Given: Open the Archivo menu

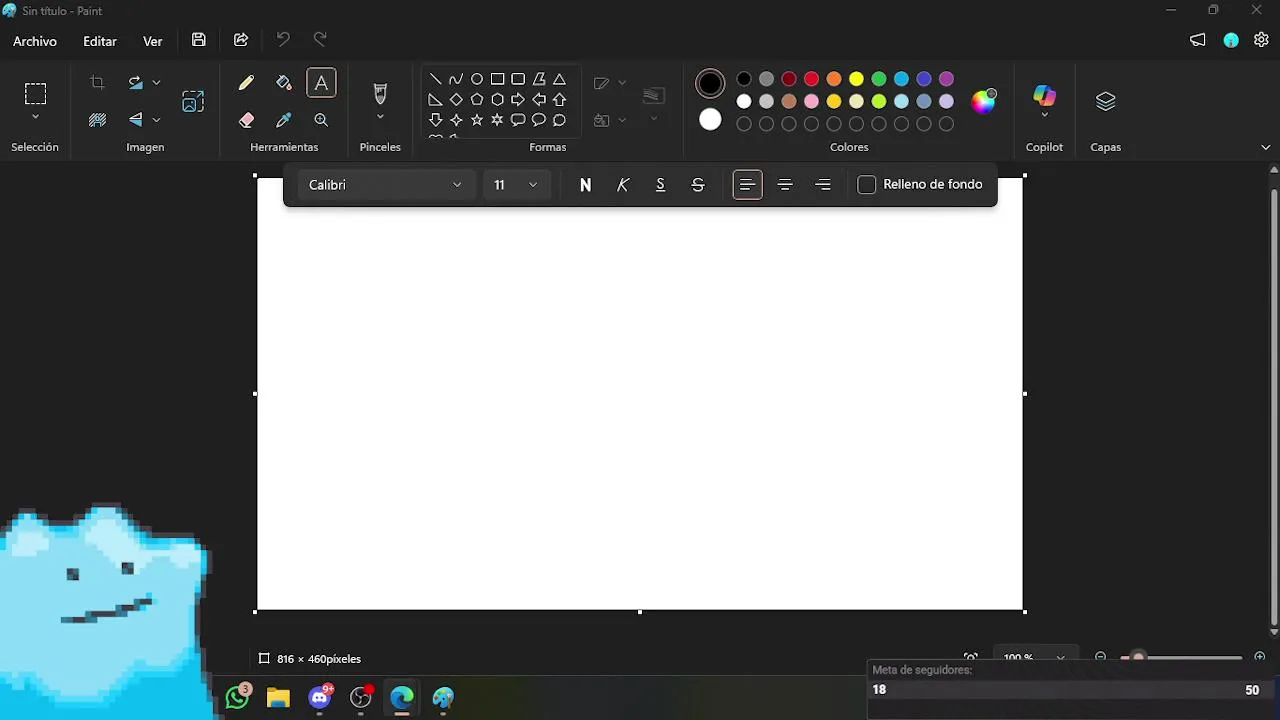Looking at the screenshot, I should [x=35, y=41].
